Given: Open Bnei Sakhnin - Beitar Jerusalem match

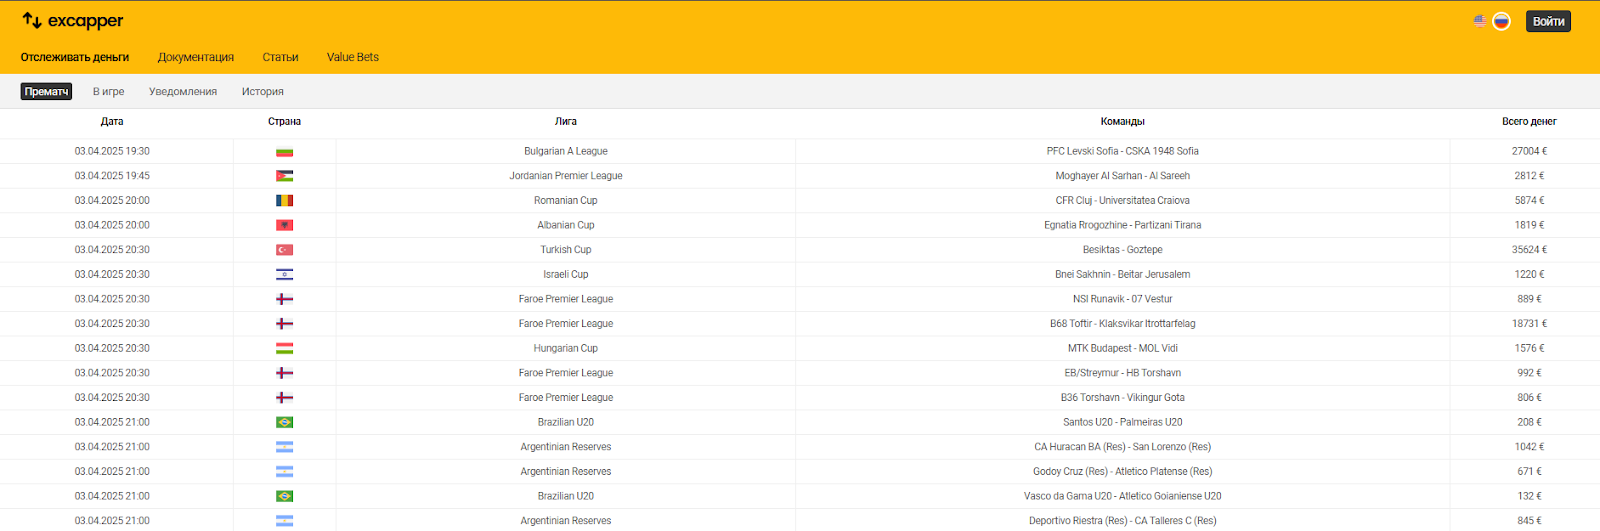Looking at the screenshot, I should tap(1122, 274).
